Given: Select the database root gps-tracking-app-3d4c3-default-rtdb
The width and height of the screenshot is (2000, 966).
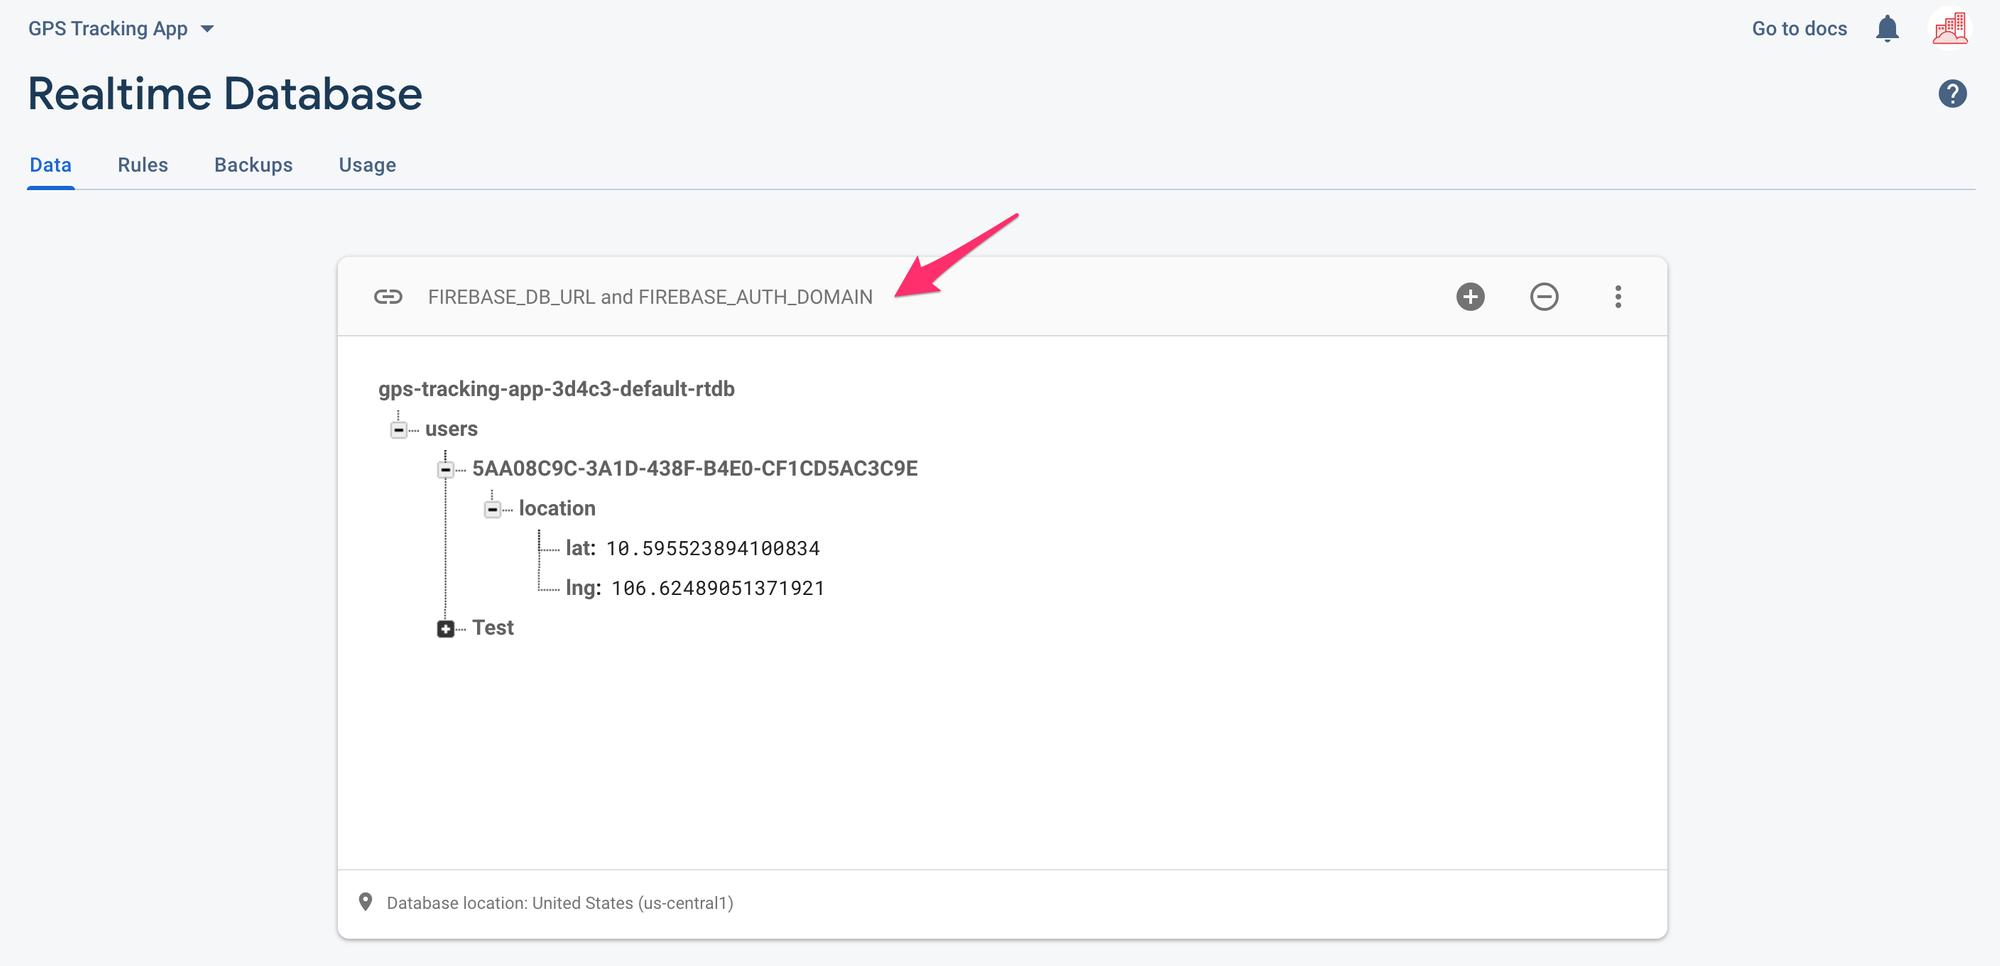Looking at the screenshot, I should (x=557, y=389).
